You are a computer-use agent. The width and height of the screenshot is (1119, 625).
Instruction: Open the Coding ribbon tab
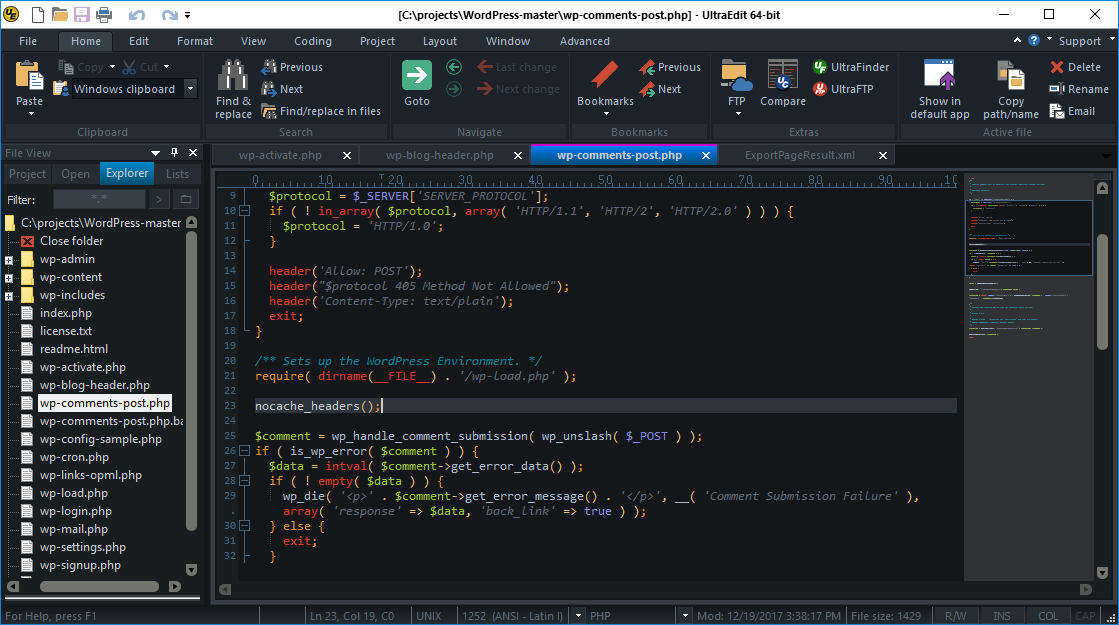click(312, 41)
